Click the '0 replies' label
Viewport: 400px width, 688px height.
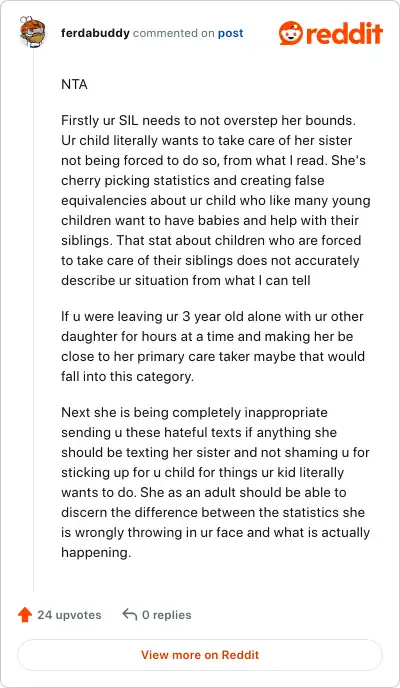coord(167,615)
